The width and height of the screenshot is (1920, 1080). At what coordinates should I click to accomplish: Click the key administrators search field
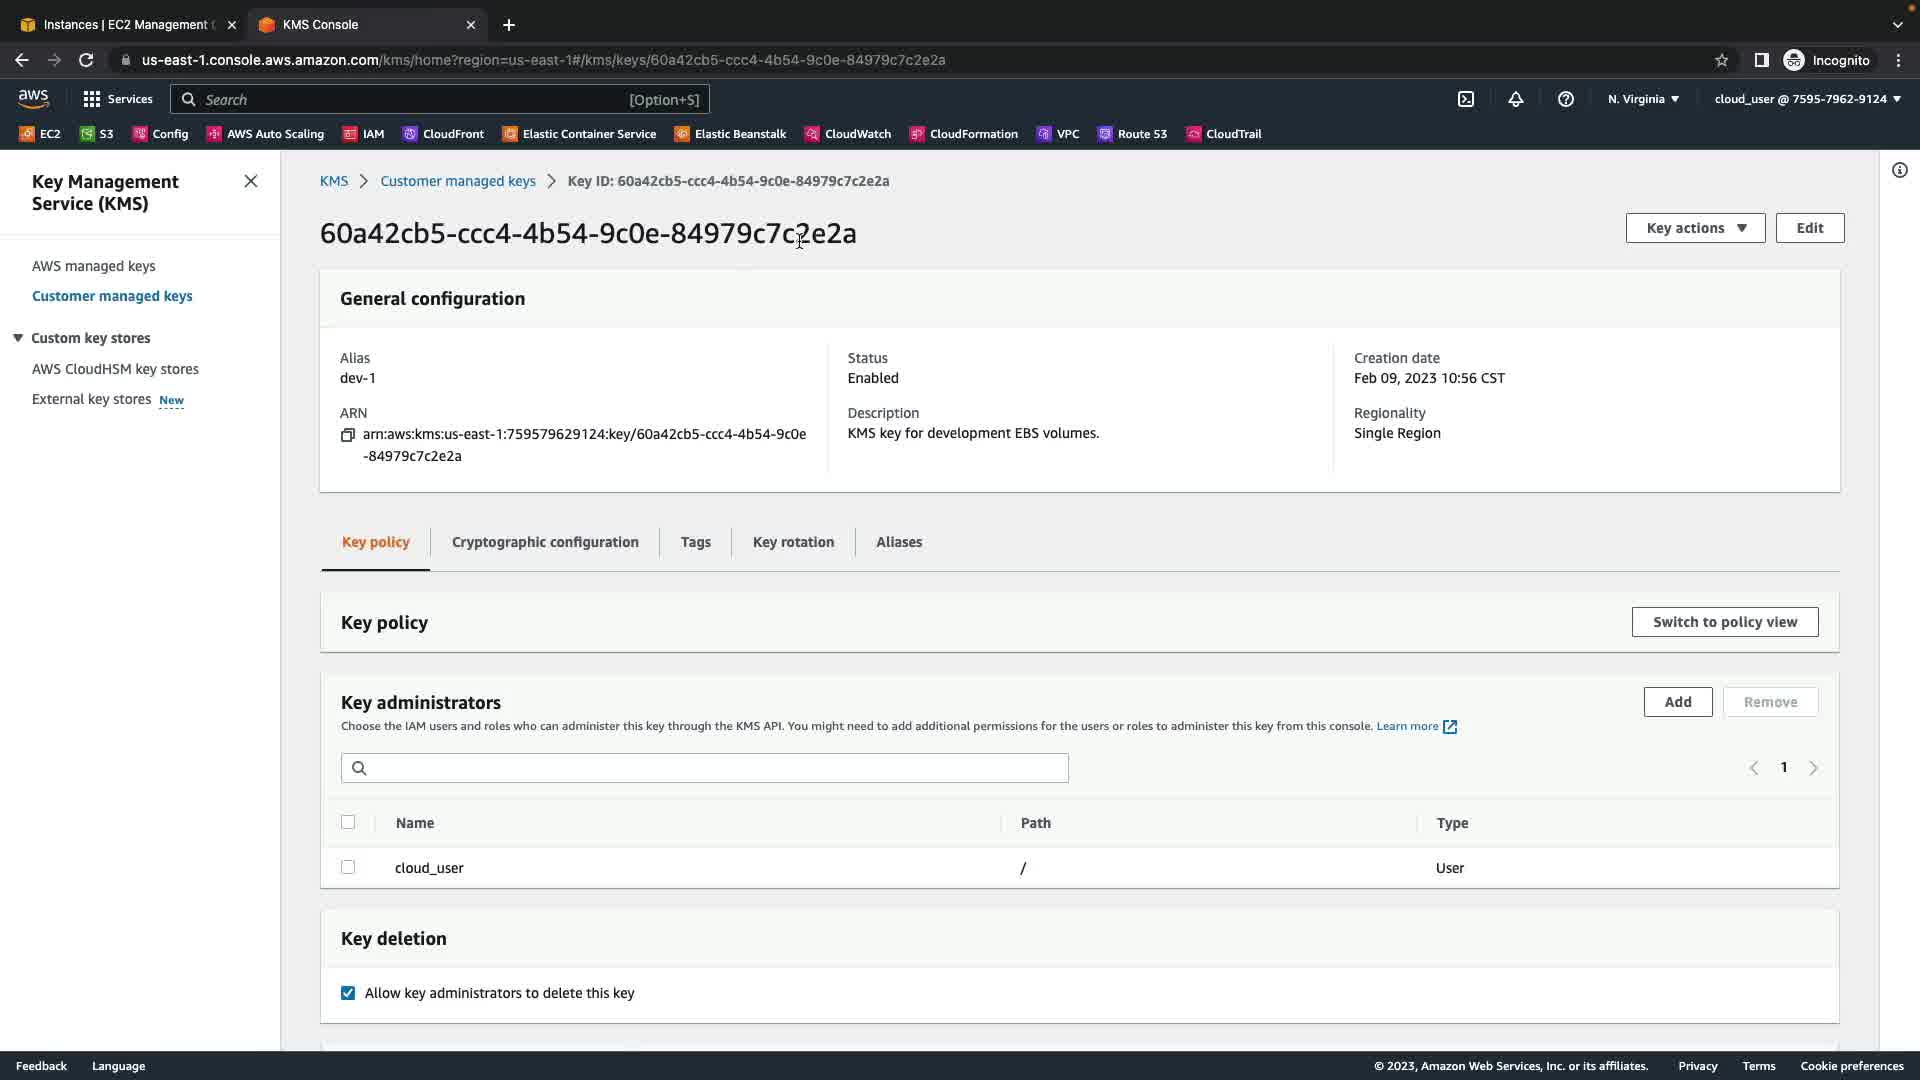705,768
